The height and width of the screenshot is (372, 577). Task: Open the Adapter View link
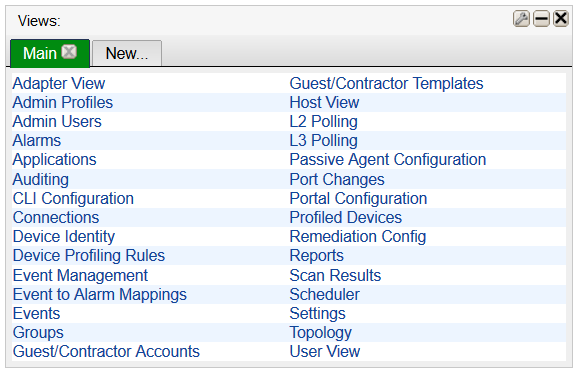point(59,83)
